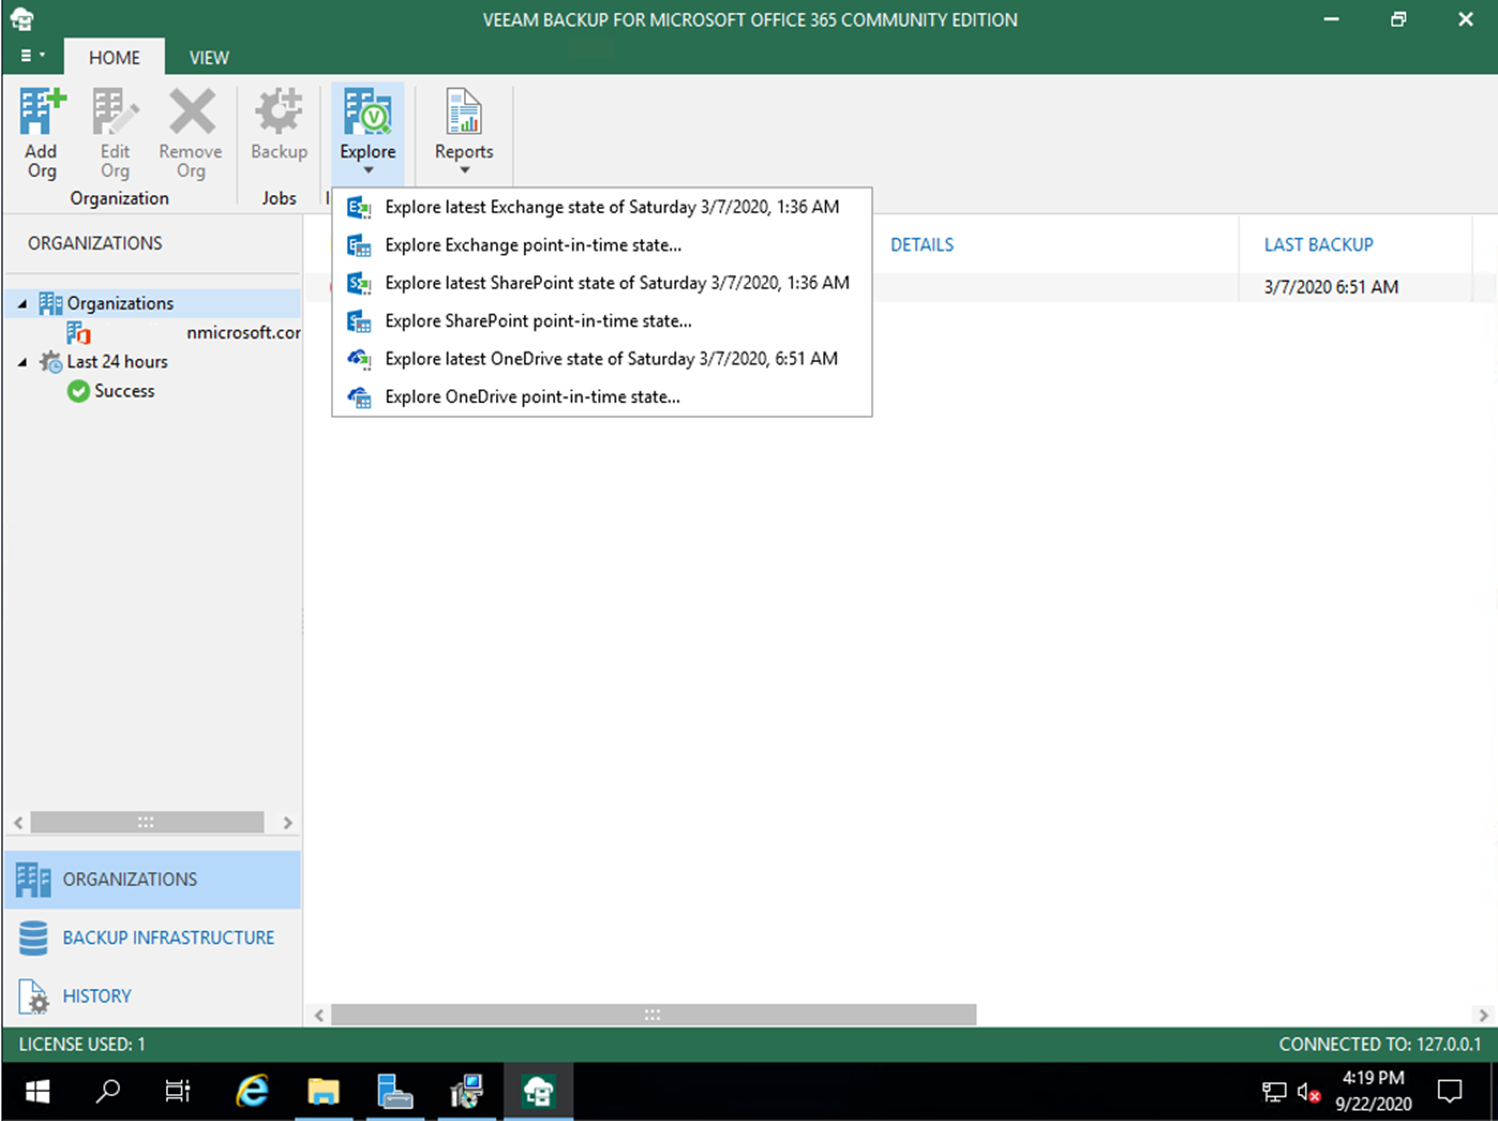The width and height of the screenshot is (1498, 1121).
Task: Open the BACKUP INFRASTRUCTURE navigation pane
Action: [152, 938]
